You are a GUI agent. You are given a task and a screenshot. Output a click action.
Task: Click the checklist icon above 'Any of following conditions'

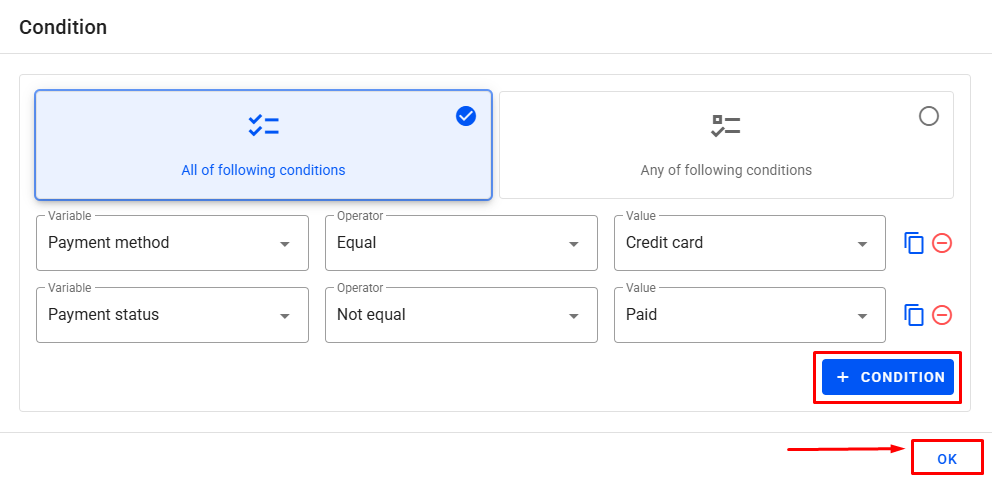(726, 126)
